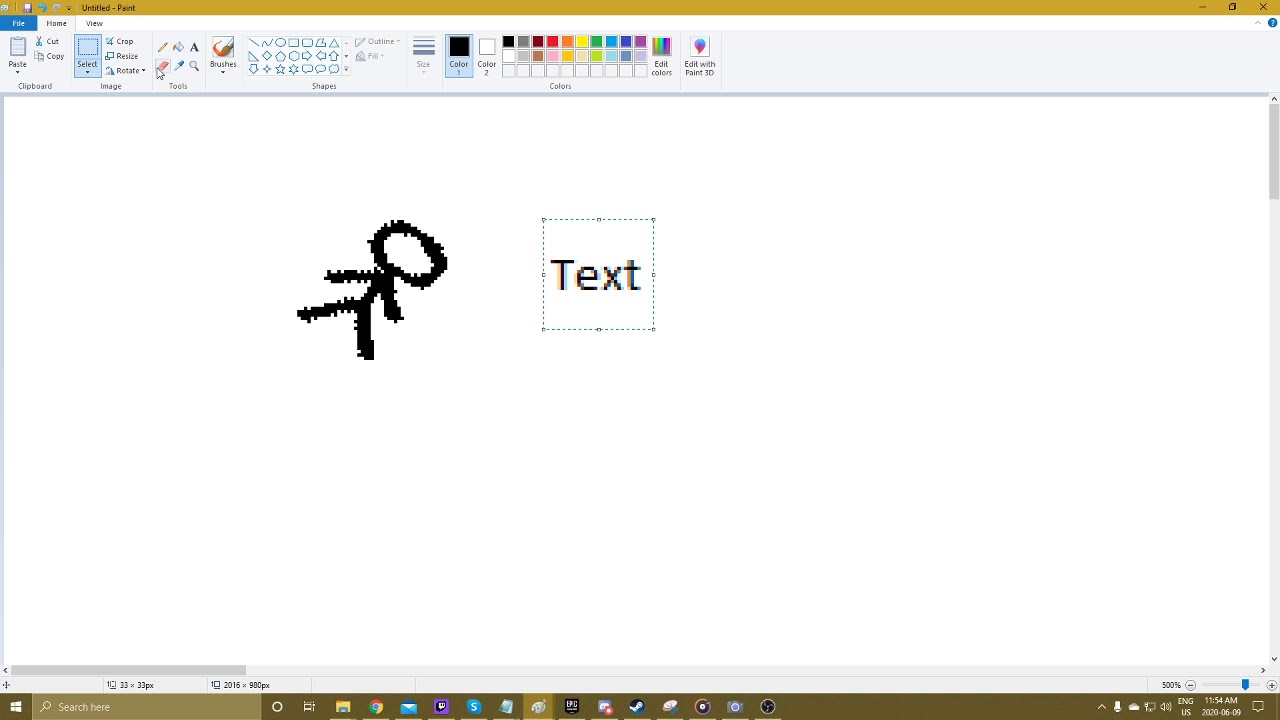Screen dimensions: 1280x720
Task: Click the vertical scrollbar down arrow
Action: [x=1273, y=658]
